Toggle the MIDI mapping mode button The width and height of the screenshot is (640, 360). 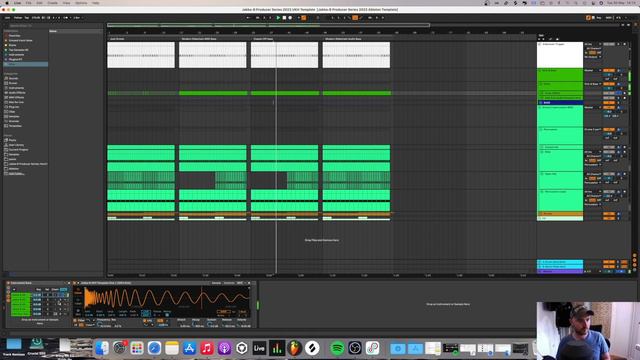point(609,18)
